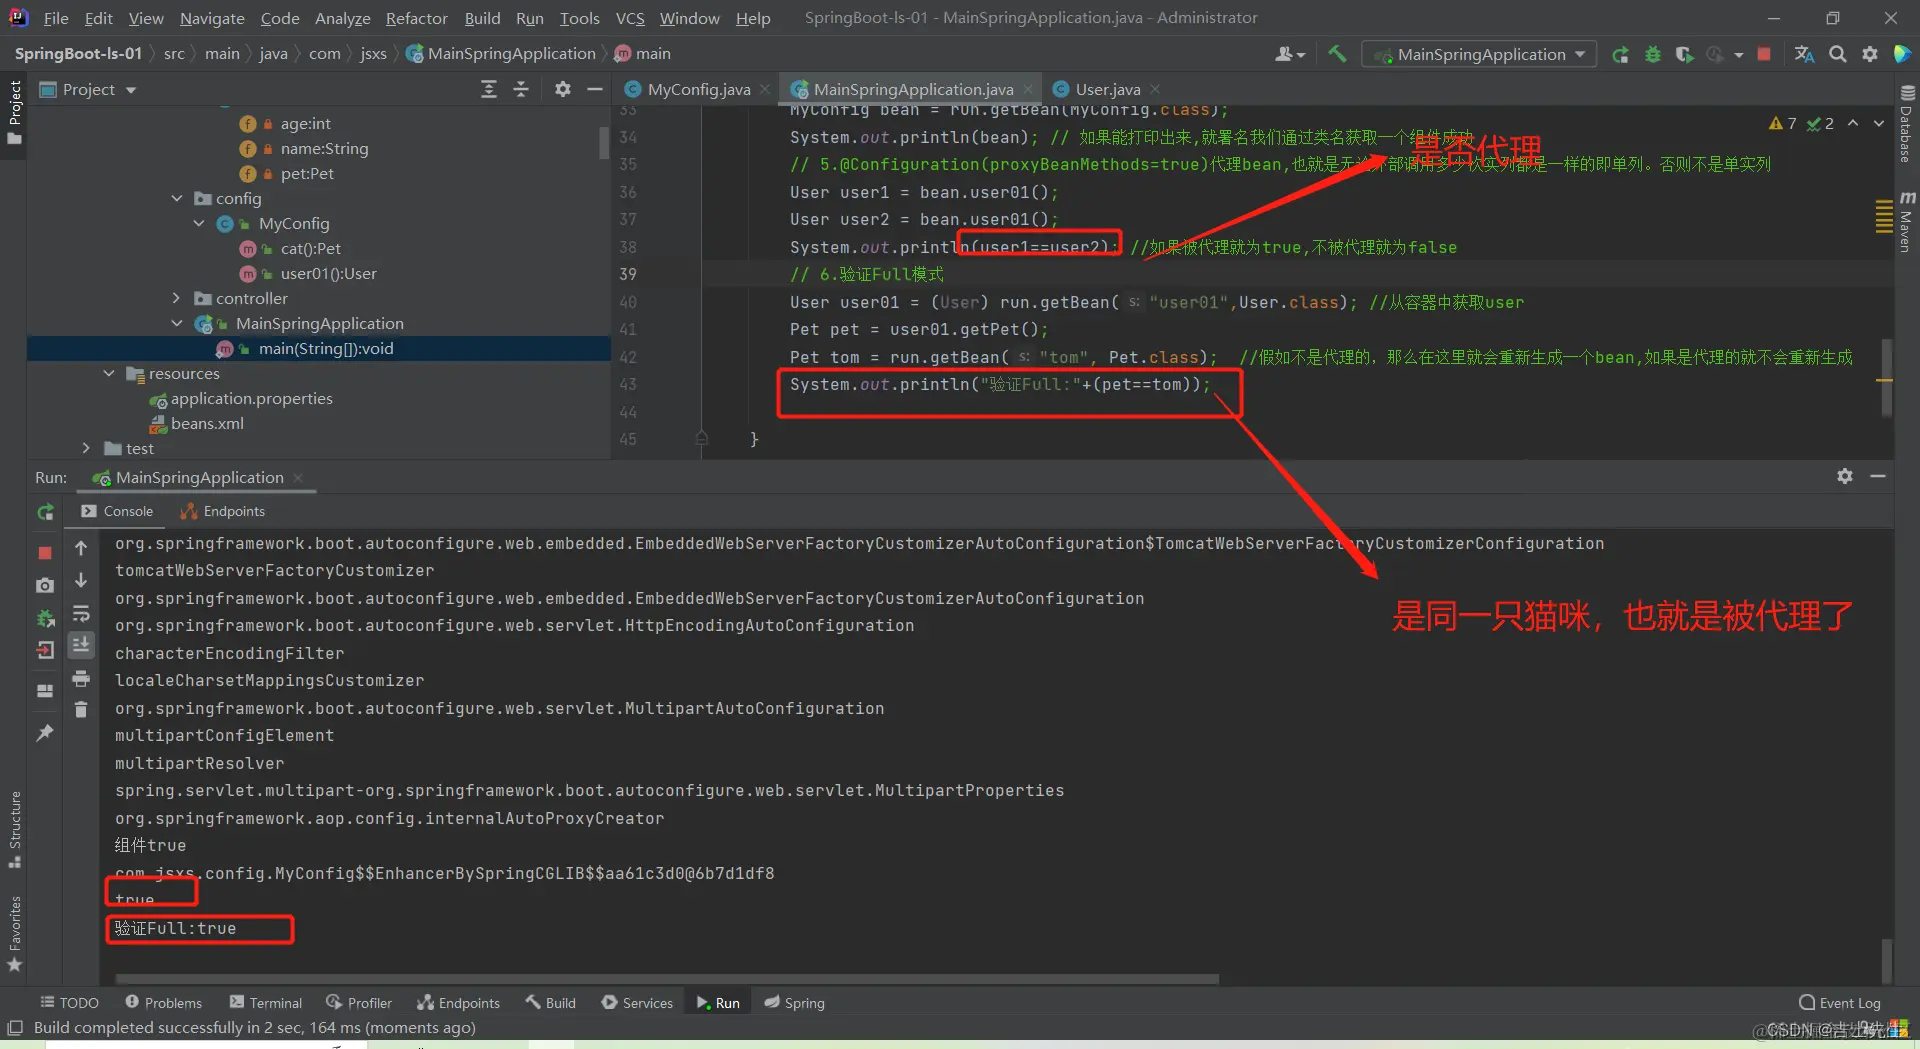
Task: Open the MainSpringApplication run configuration dropdown
Action: [1480, 54]
